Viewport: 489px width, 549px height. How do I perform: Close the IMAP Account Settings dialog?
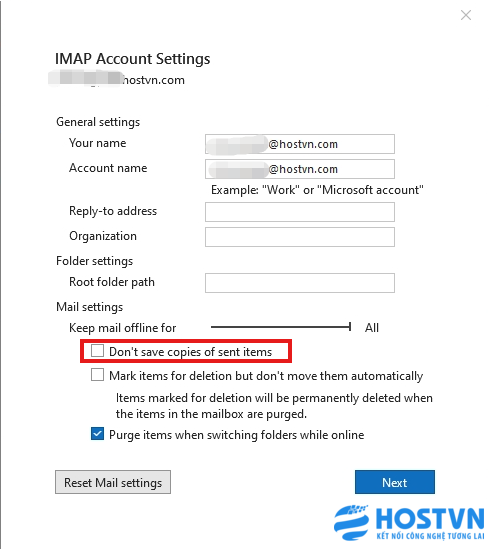click(466, 15)
